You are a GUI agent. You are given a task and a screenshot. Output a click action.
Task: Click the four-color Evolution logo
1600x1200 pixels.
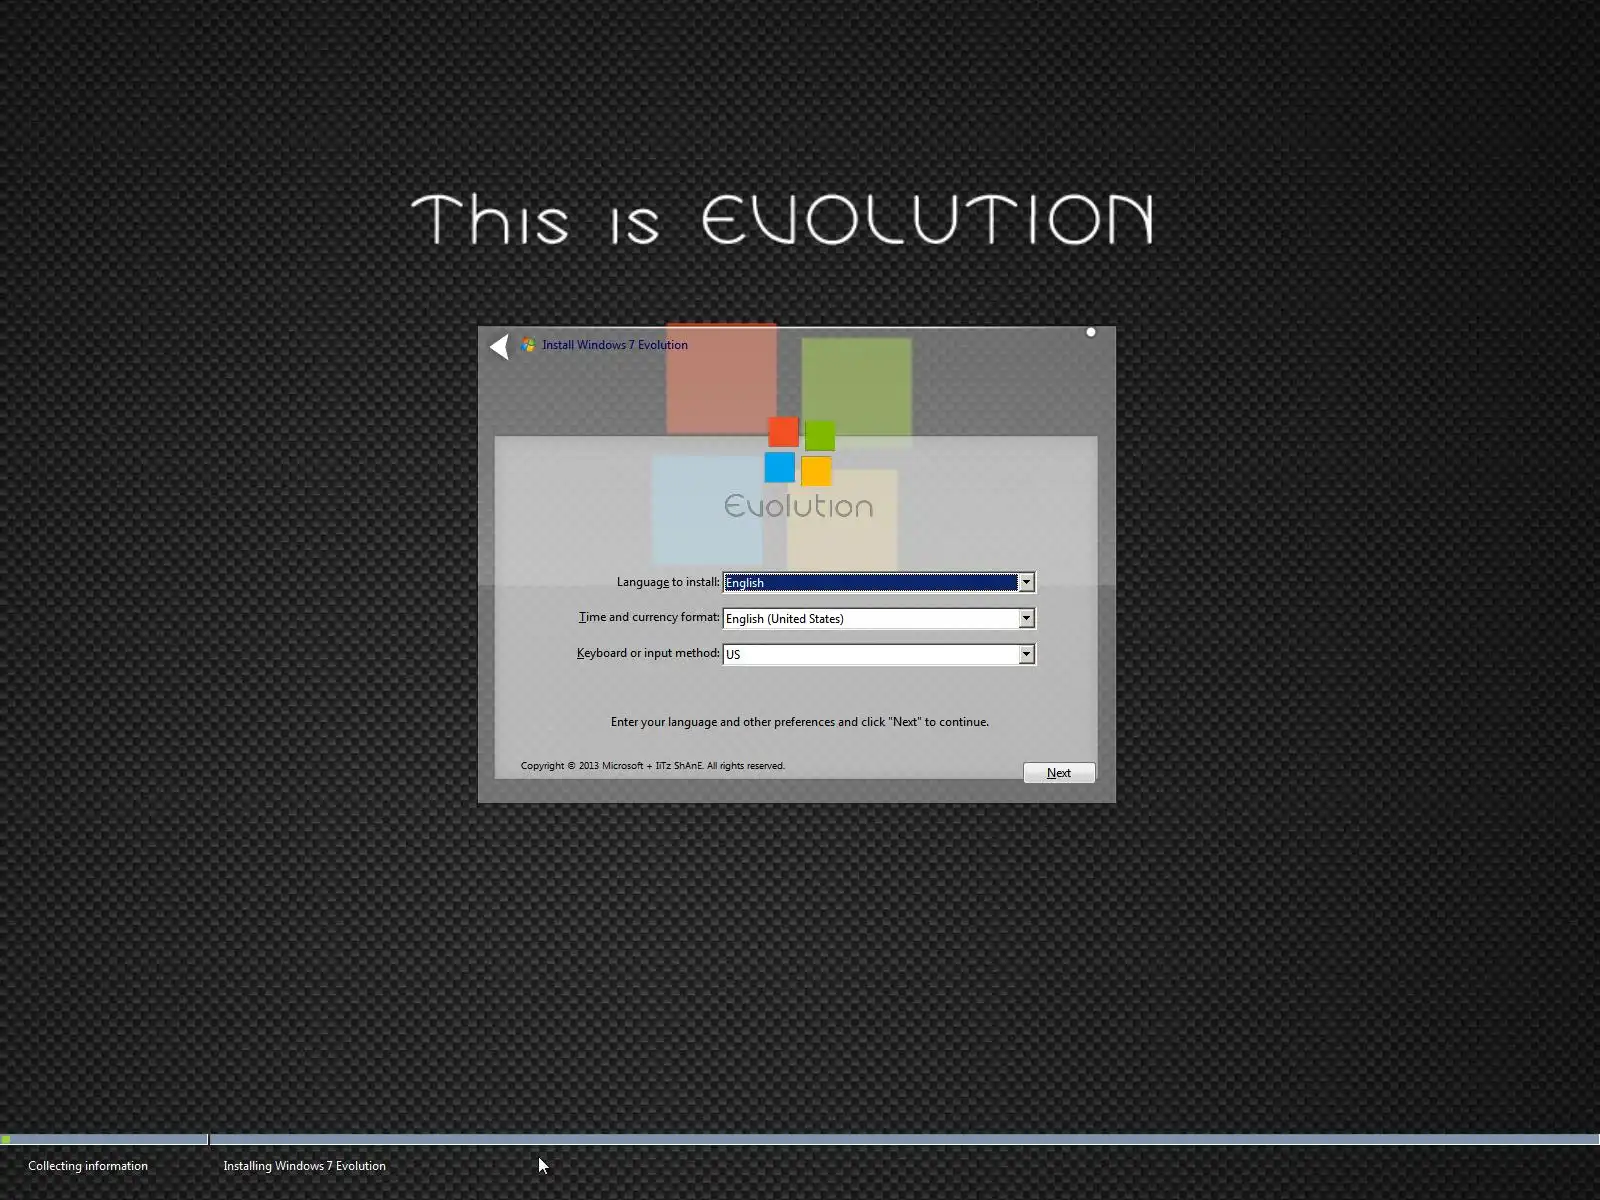coord(799,451)
